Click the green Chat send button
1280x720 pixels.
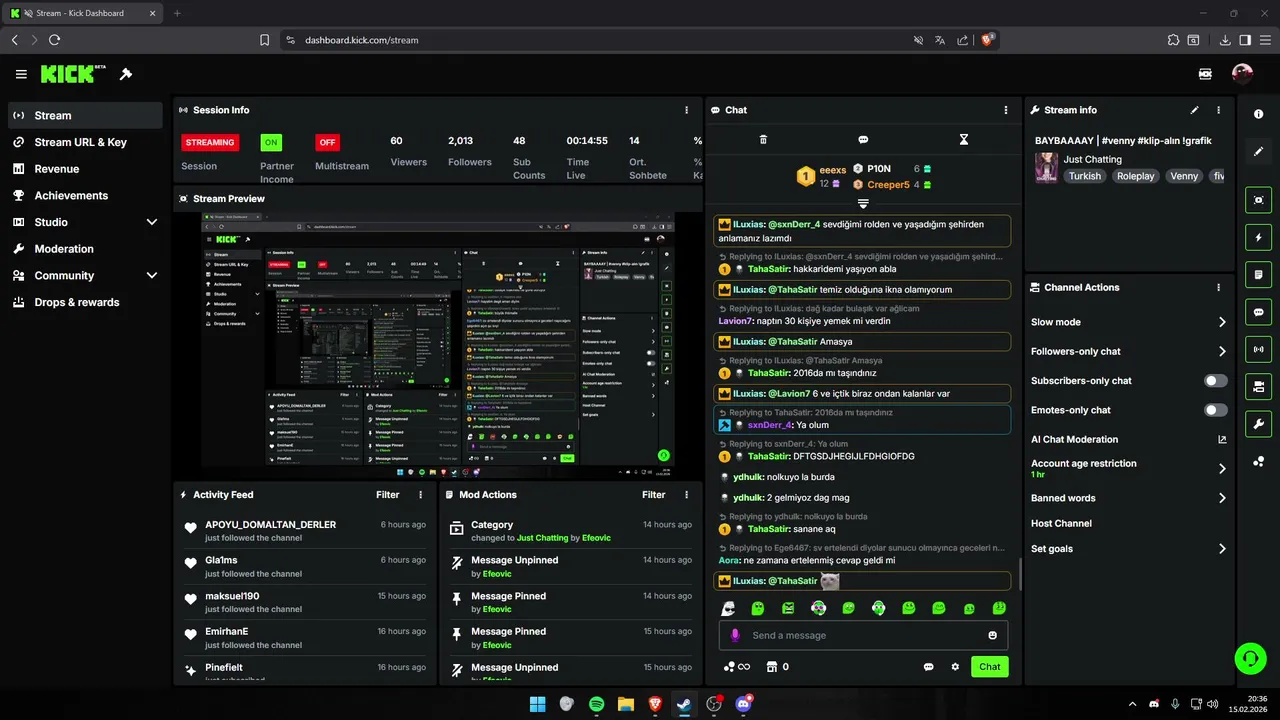pyautogui.click(x=989, y=667)
